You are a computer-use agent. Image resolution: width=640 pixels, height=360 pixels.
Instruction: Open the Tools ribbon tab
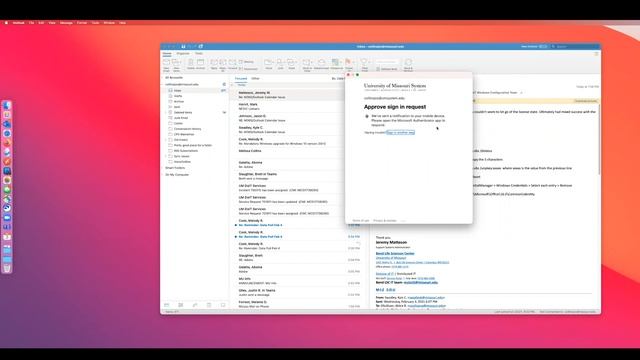pos(199,53)
